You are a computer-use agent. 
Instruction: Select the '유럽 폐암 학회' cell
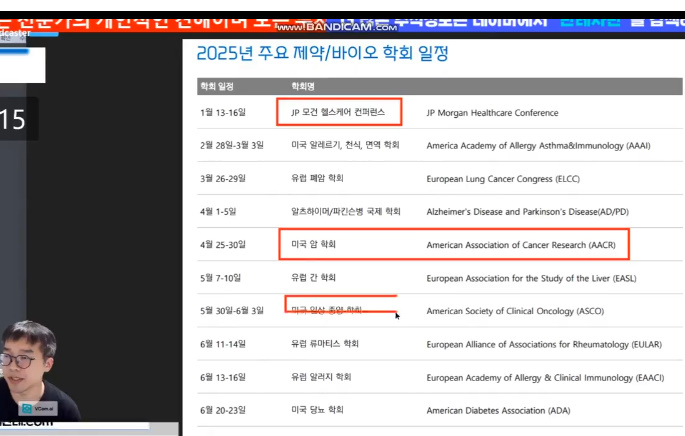pyautogui.click(x=317, y=178)
